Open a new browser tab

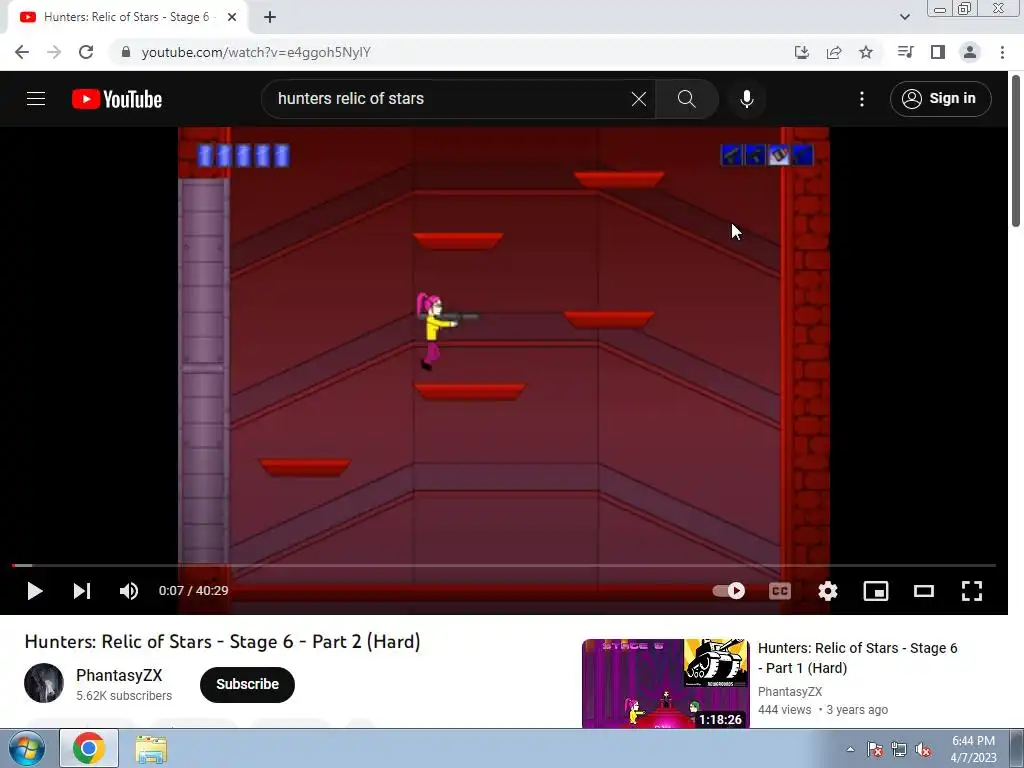pyautogui.click(x=270, y=17)
